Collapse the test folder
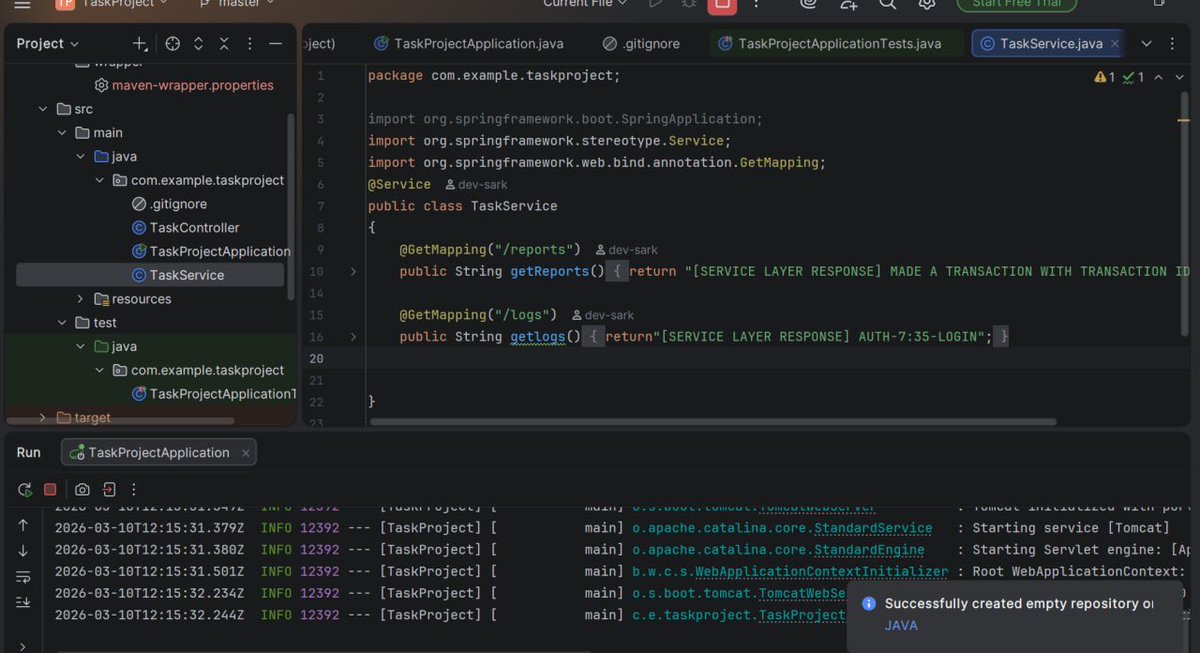1200x653 pixels. (x=62, y=323)
